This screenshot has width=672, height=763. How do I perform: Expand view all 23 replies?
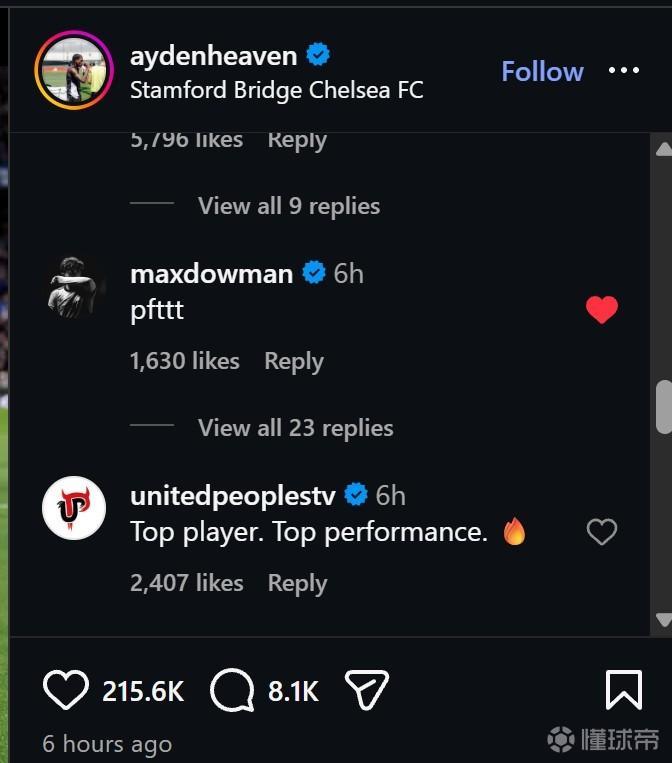[295, 428]
